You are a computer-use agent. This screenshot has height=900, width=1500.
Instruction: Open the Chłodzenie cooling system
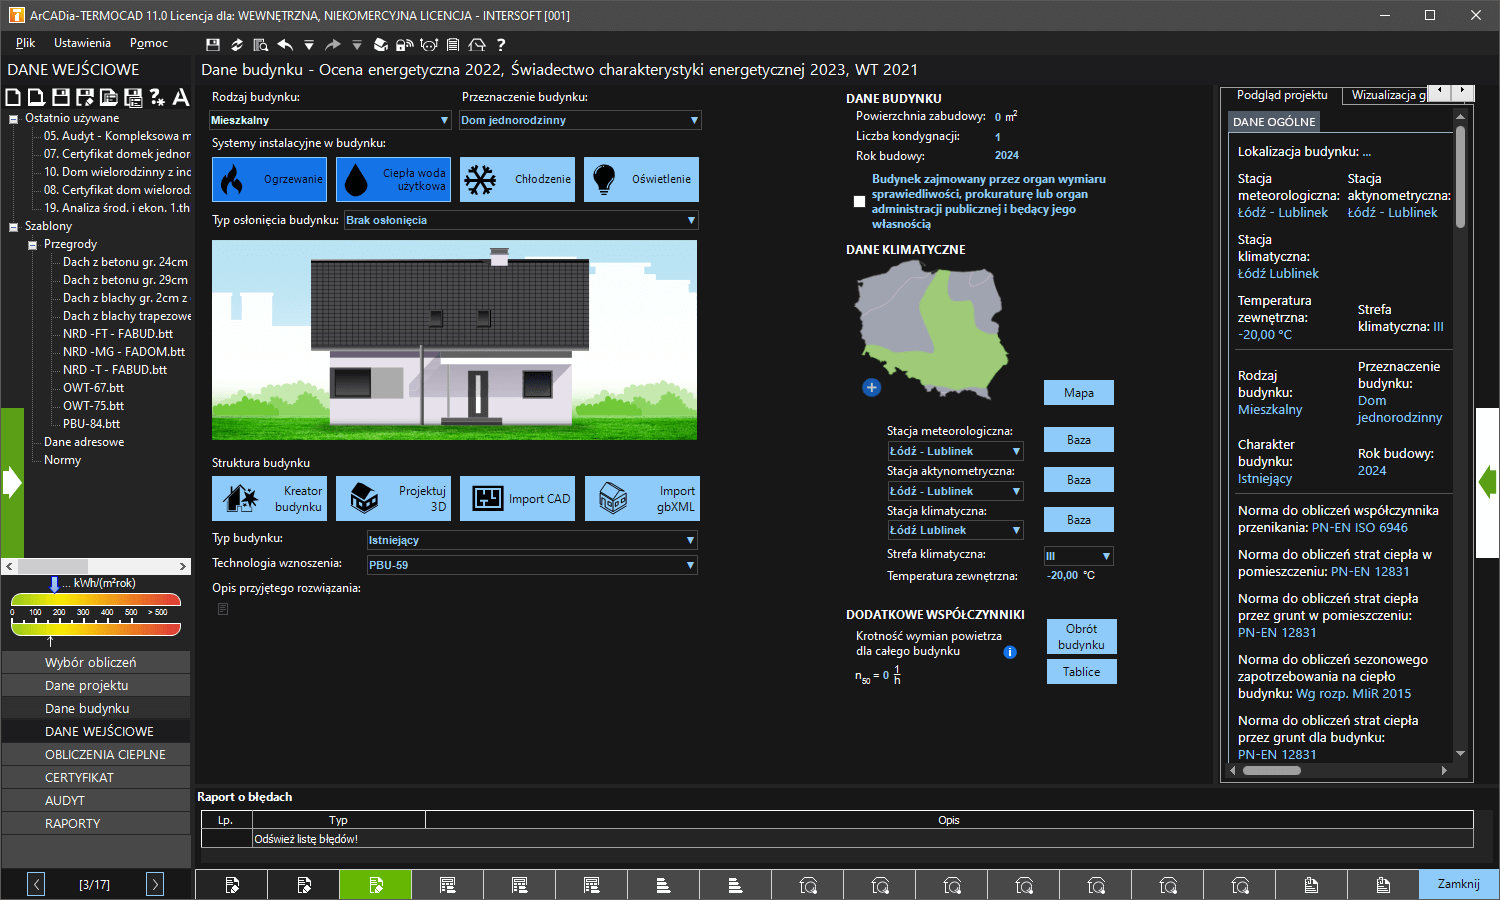[x=517, y=180]
